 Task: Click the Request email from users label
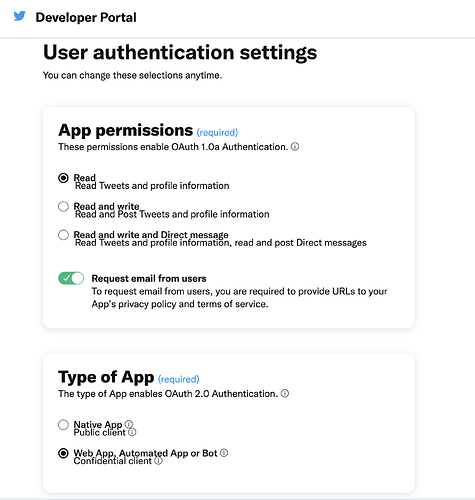tap(149, 278)
